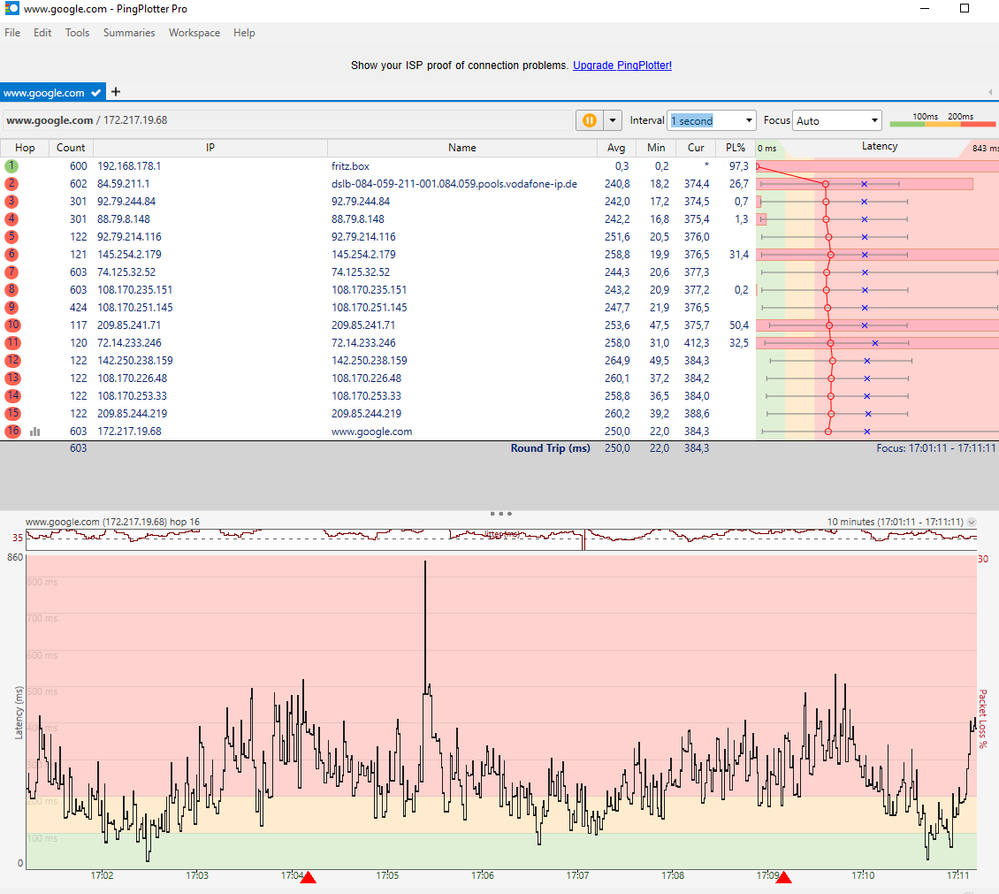Open the Tools menu

click(77, 33)
